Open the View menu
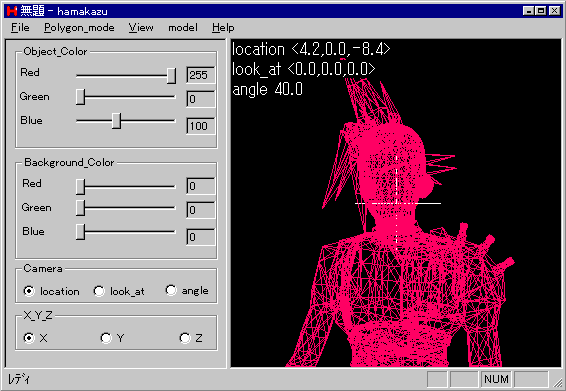This screenshot has height=391, width=566. (x=141, y=27)
